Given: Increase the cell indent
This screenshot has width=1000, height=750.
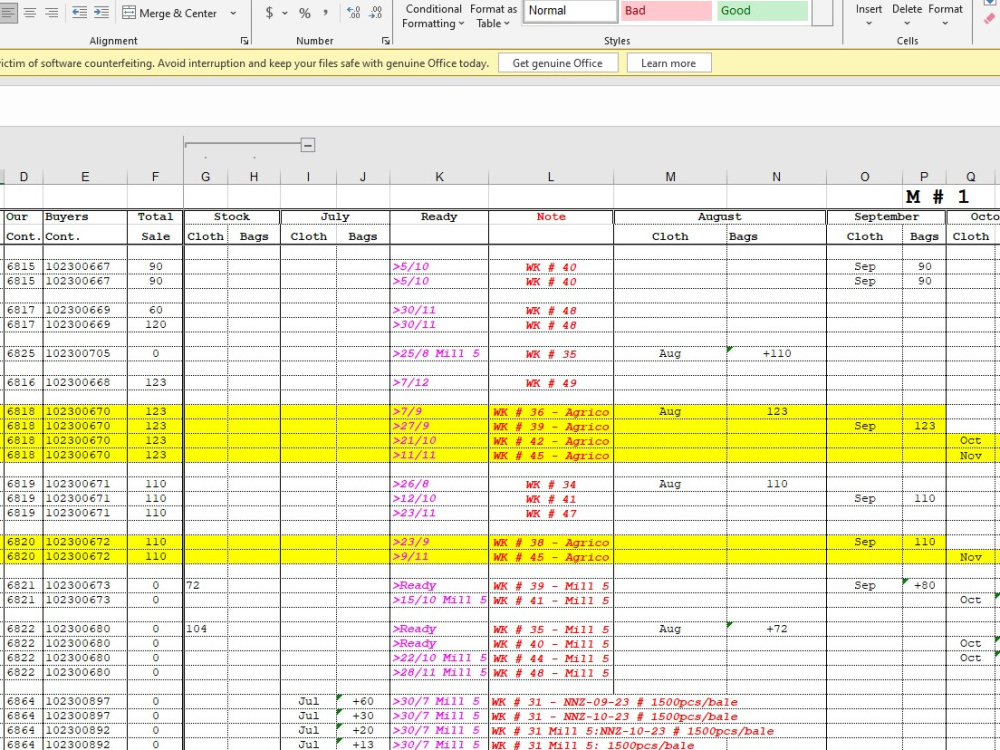Looking at the screenshot, I should 101,13.
